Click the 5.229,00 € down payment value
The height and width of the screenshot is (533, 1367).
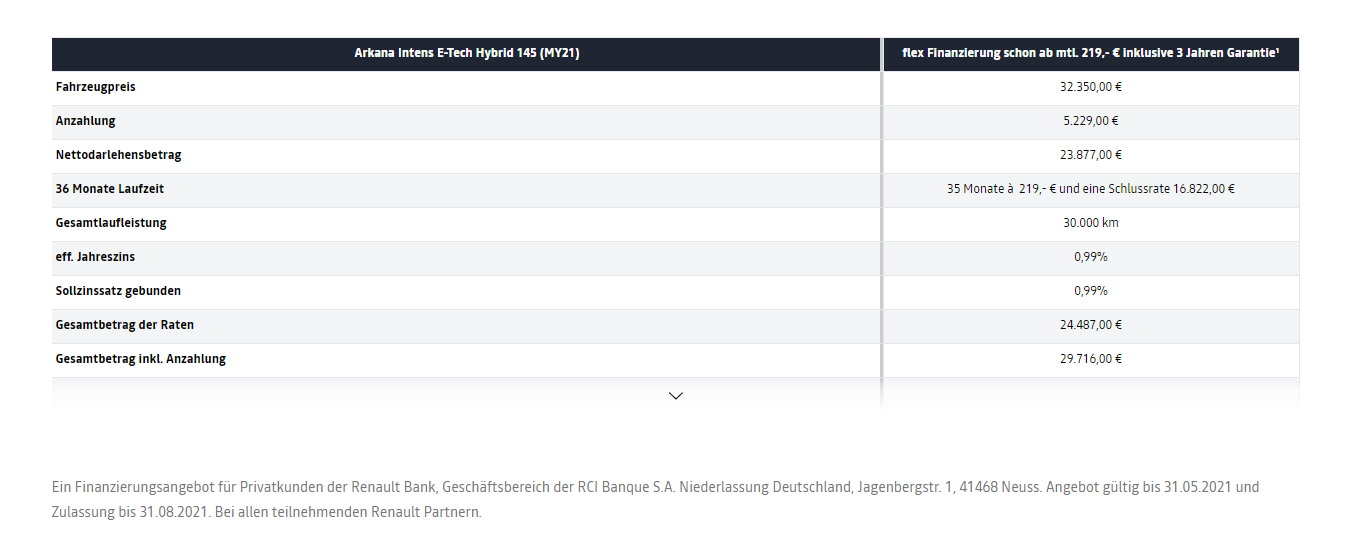(1091, 121)
